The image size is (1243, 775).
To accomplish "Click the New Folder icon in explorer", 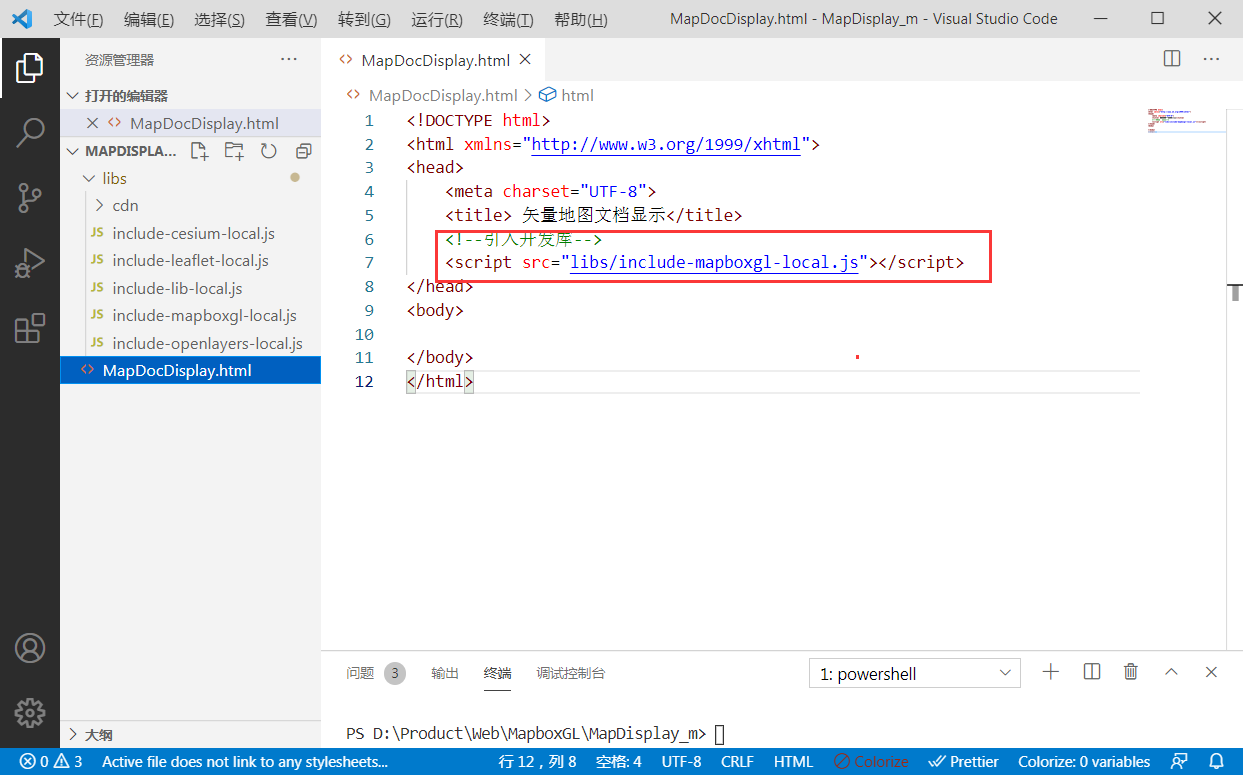I will point(234,151).
